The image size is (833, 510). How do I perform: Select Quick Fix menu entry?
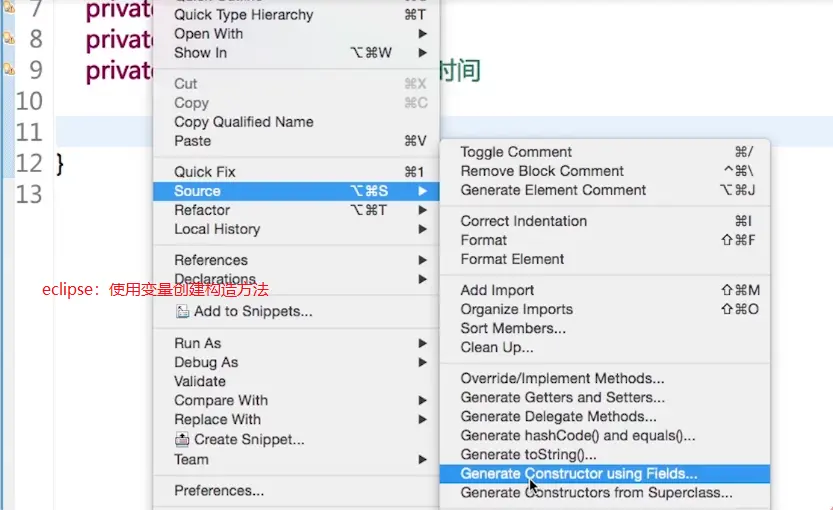(x=205, y=172)
